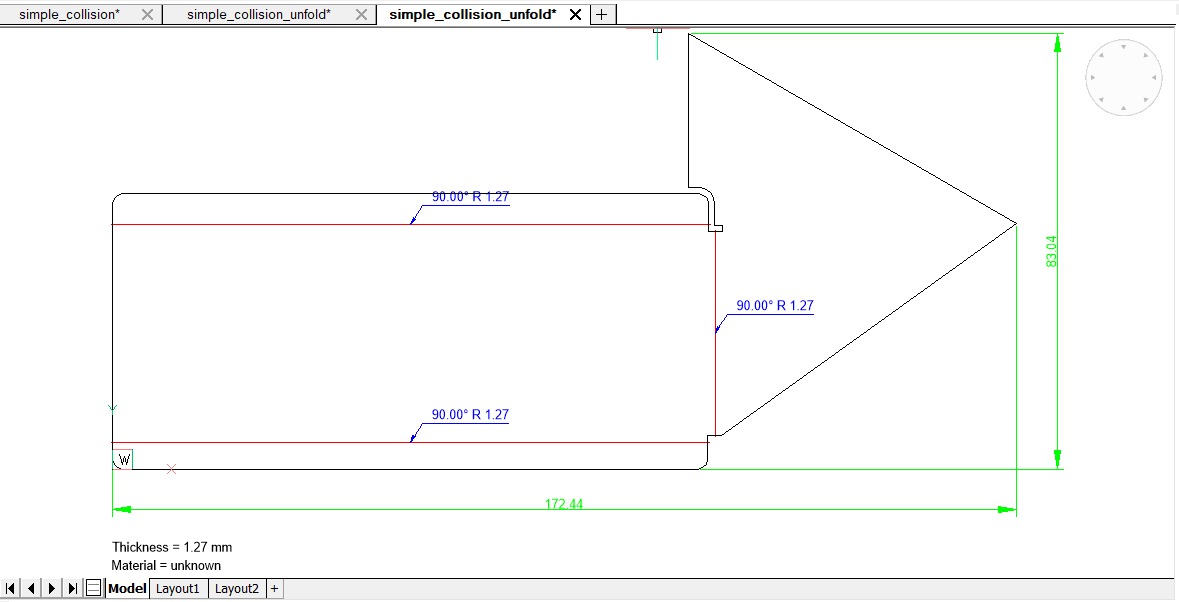Close the active simple_collision_unfold* tab
Screen dimensions: 1179x602
(x=575, y=14)
